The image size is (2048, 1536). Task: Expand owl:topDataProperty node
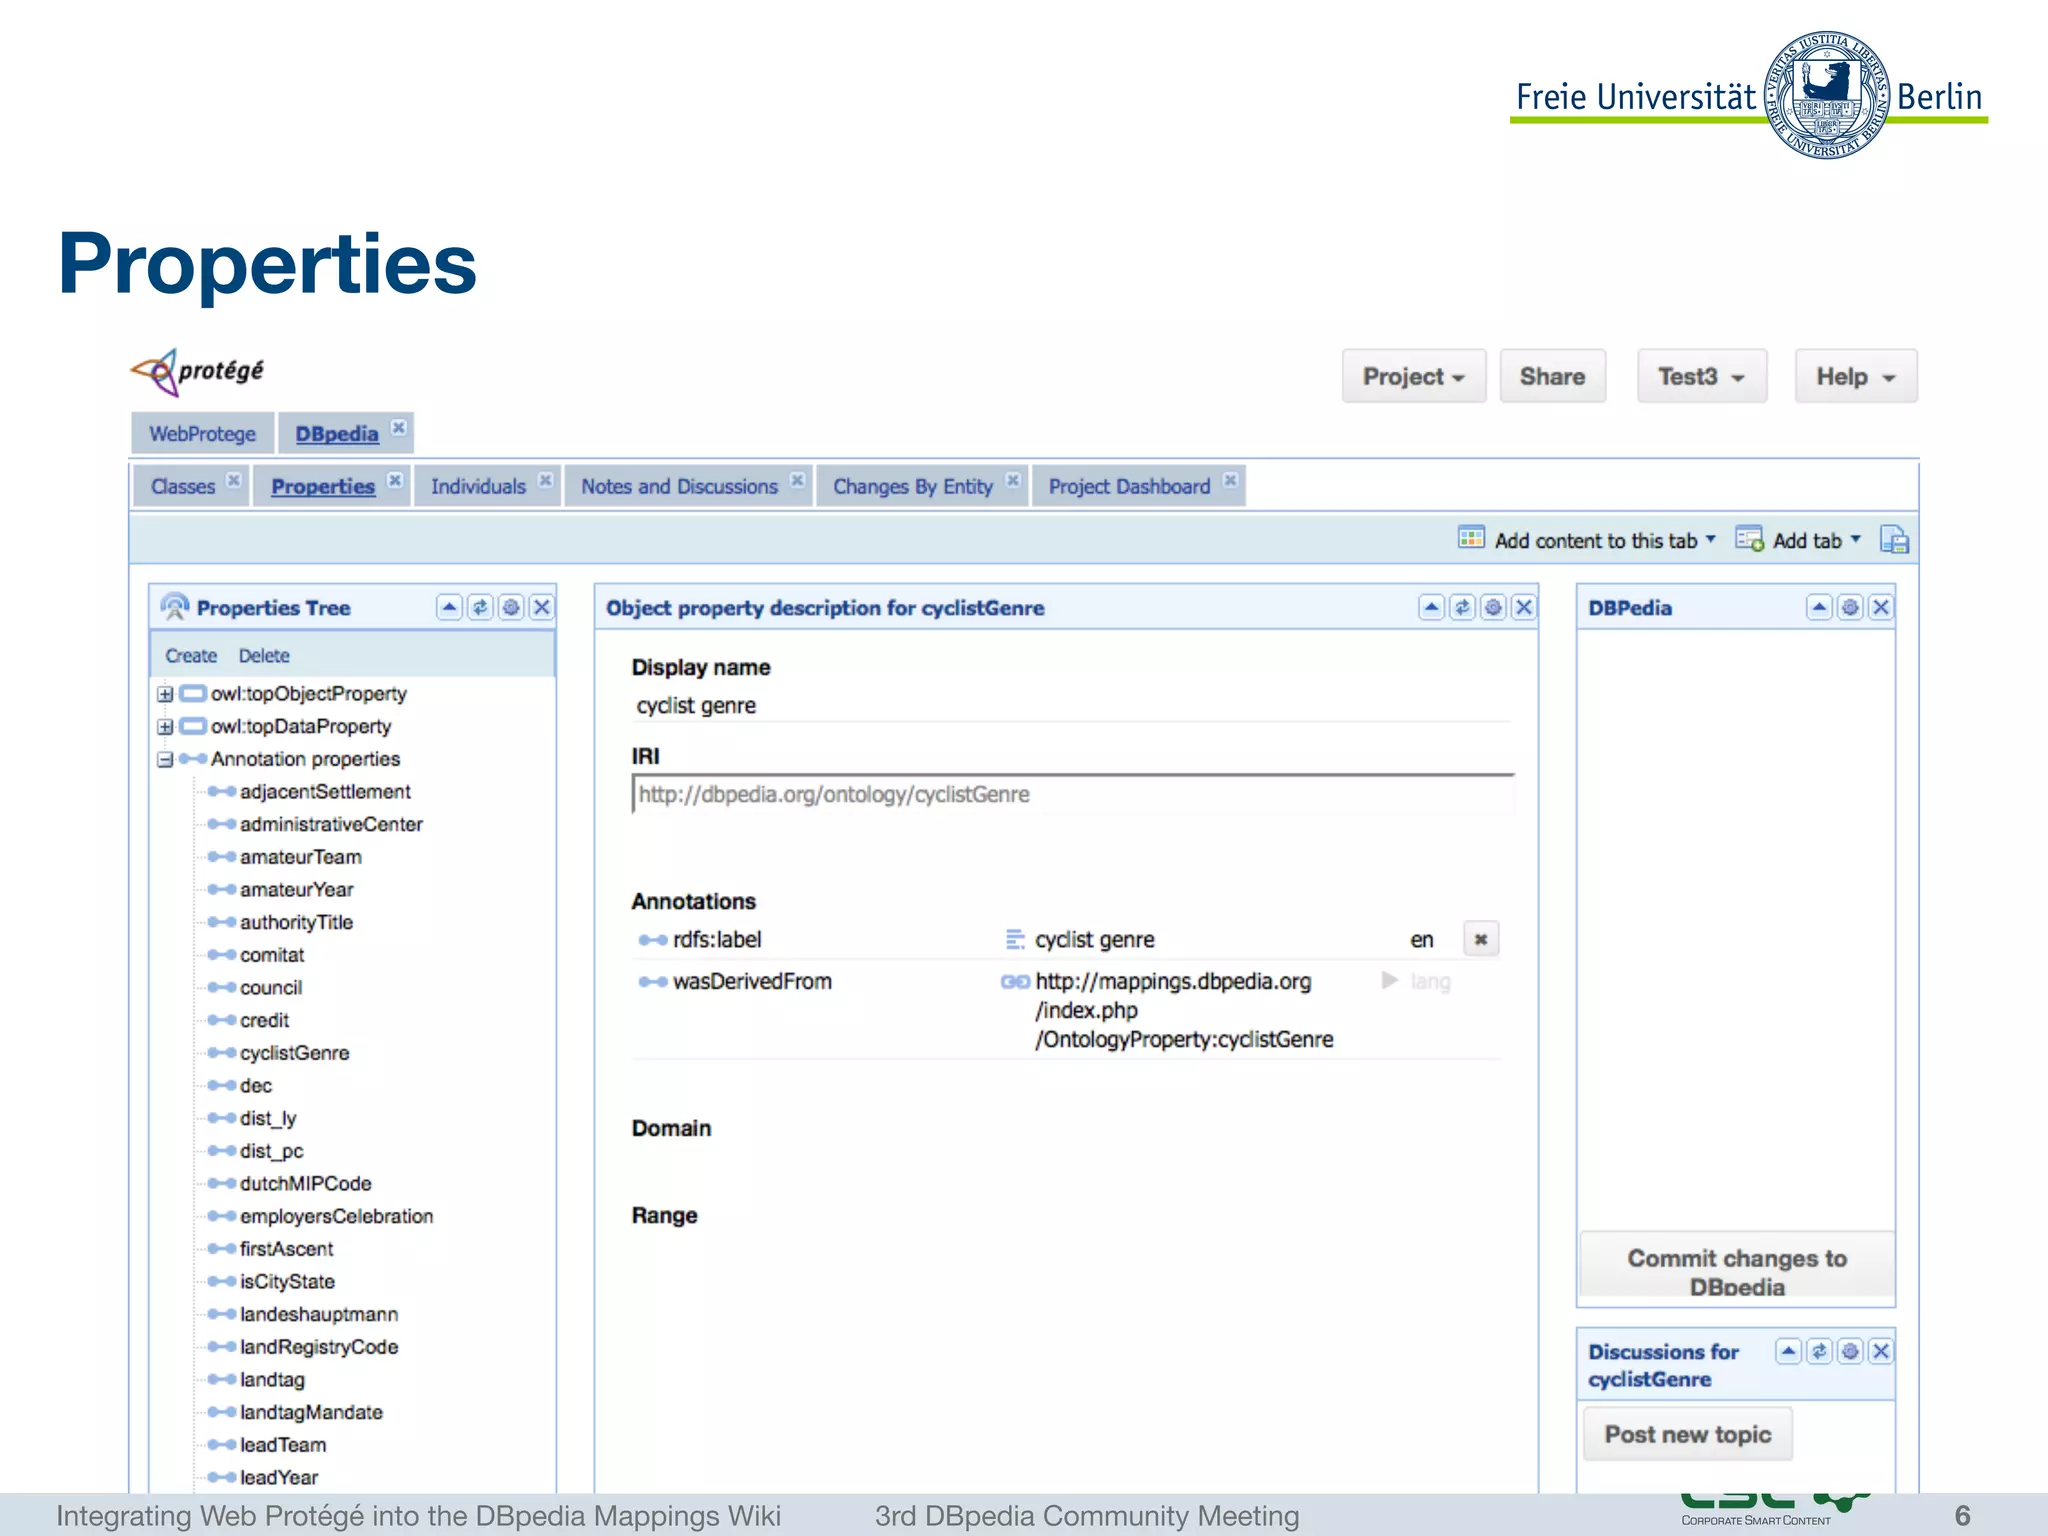coord(165,727)
